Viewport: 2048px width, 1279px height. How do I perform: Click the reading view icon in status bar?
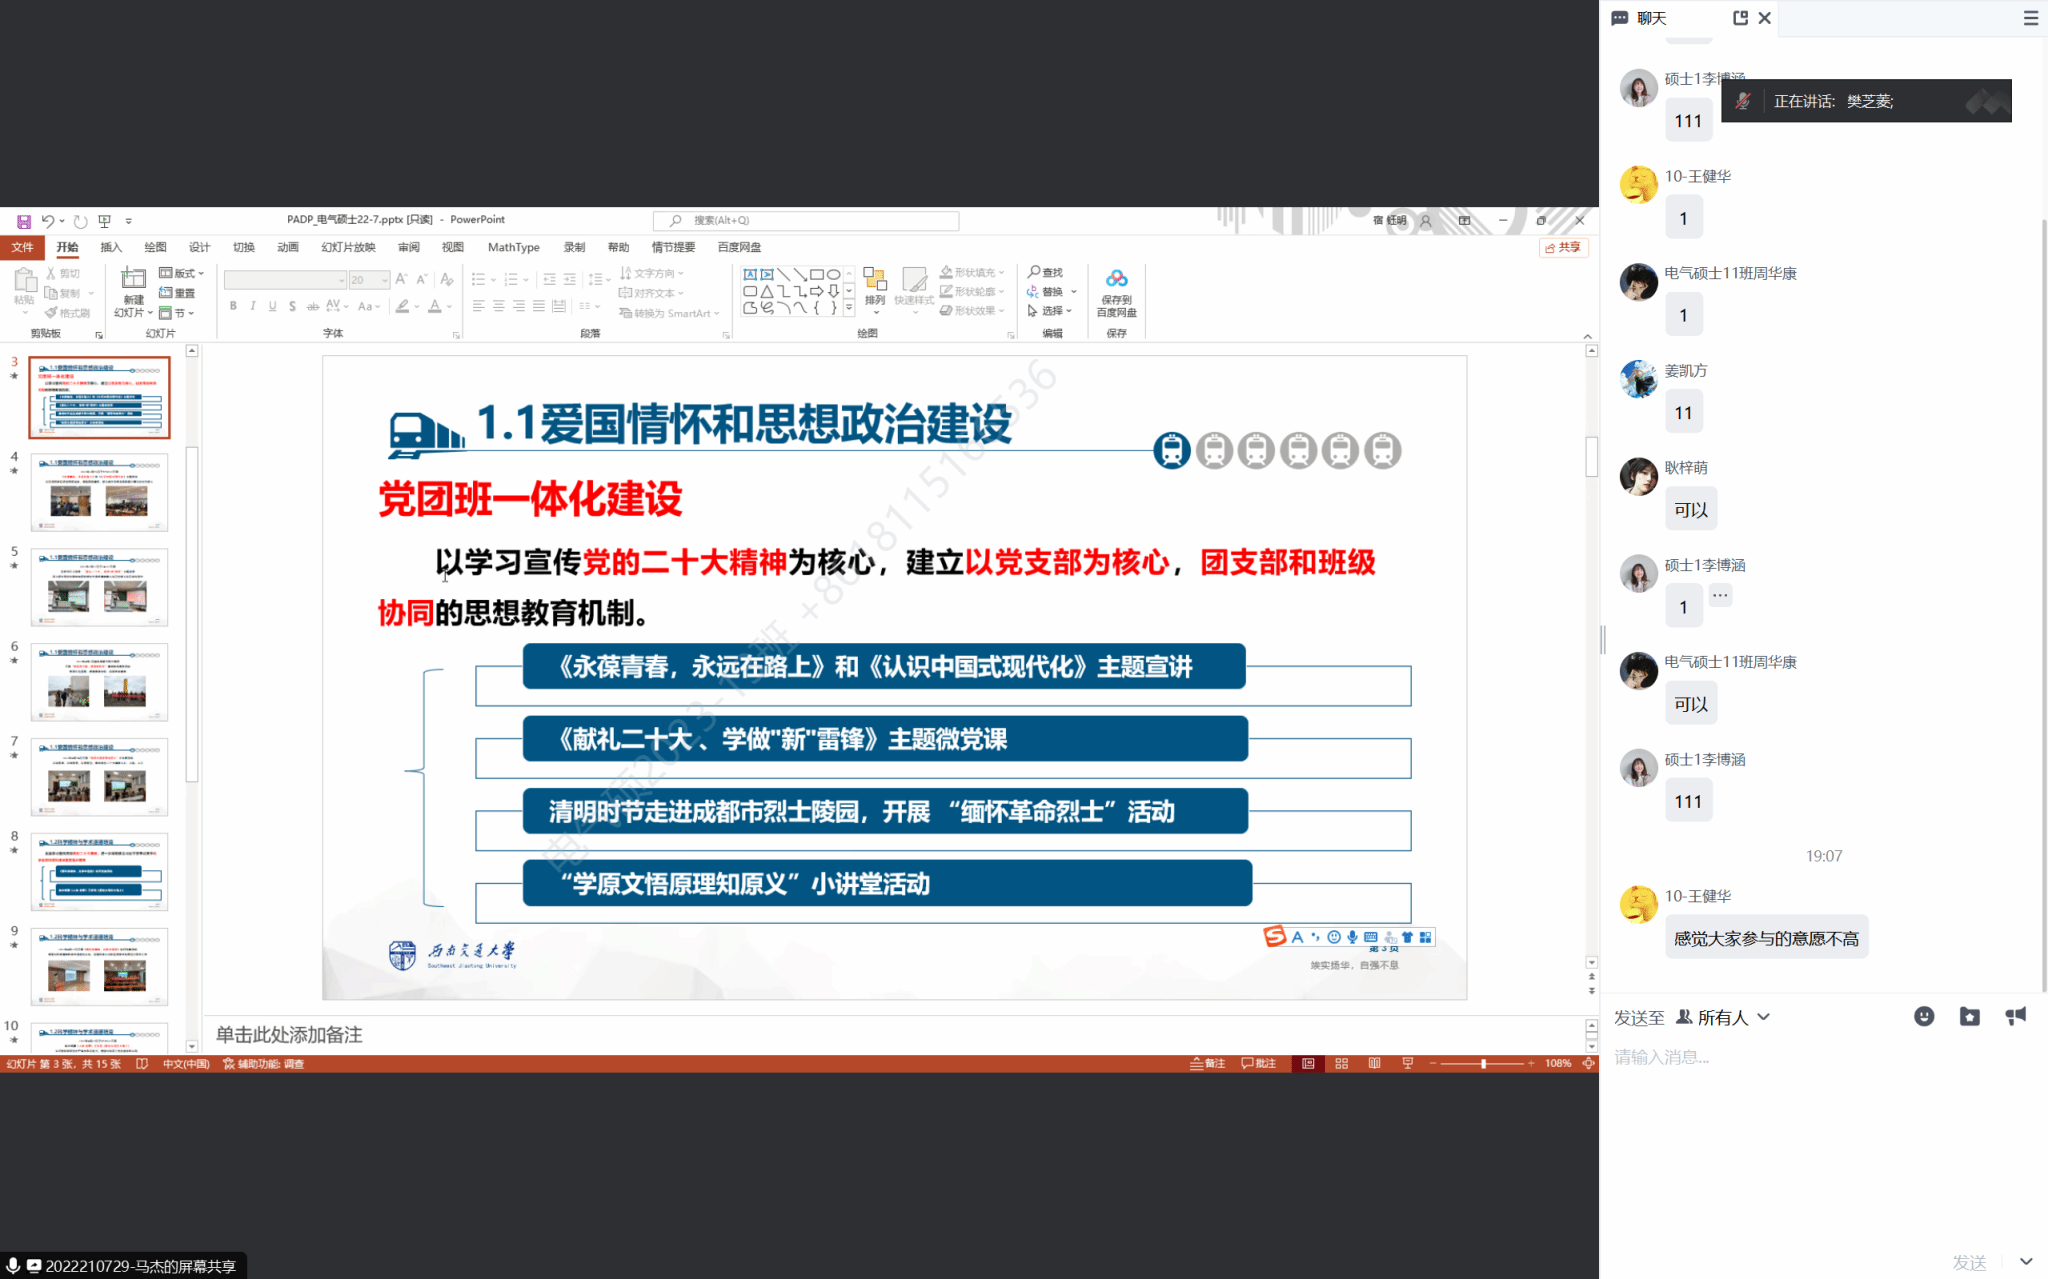(x=1374, y=1063)
